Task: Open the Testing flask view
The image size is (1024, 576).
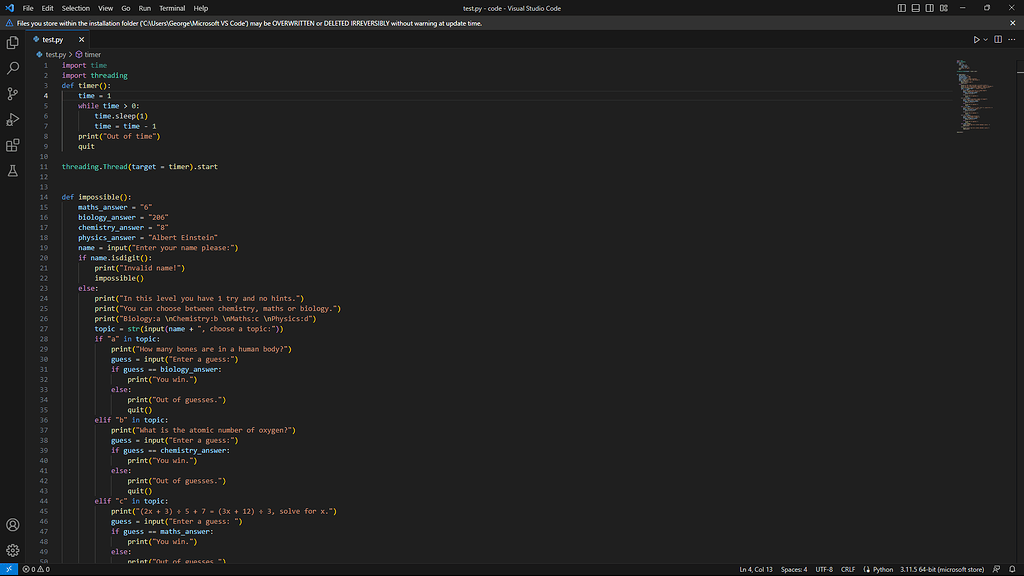Action: [x=12, y=171]
